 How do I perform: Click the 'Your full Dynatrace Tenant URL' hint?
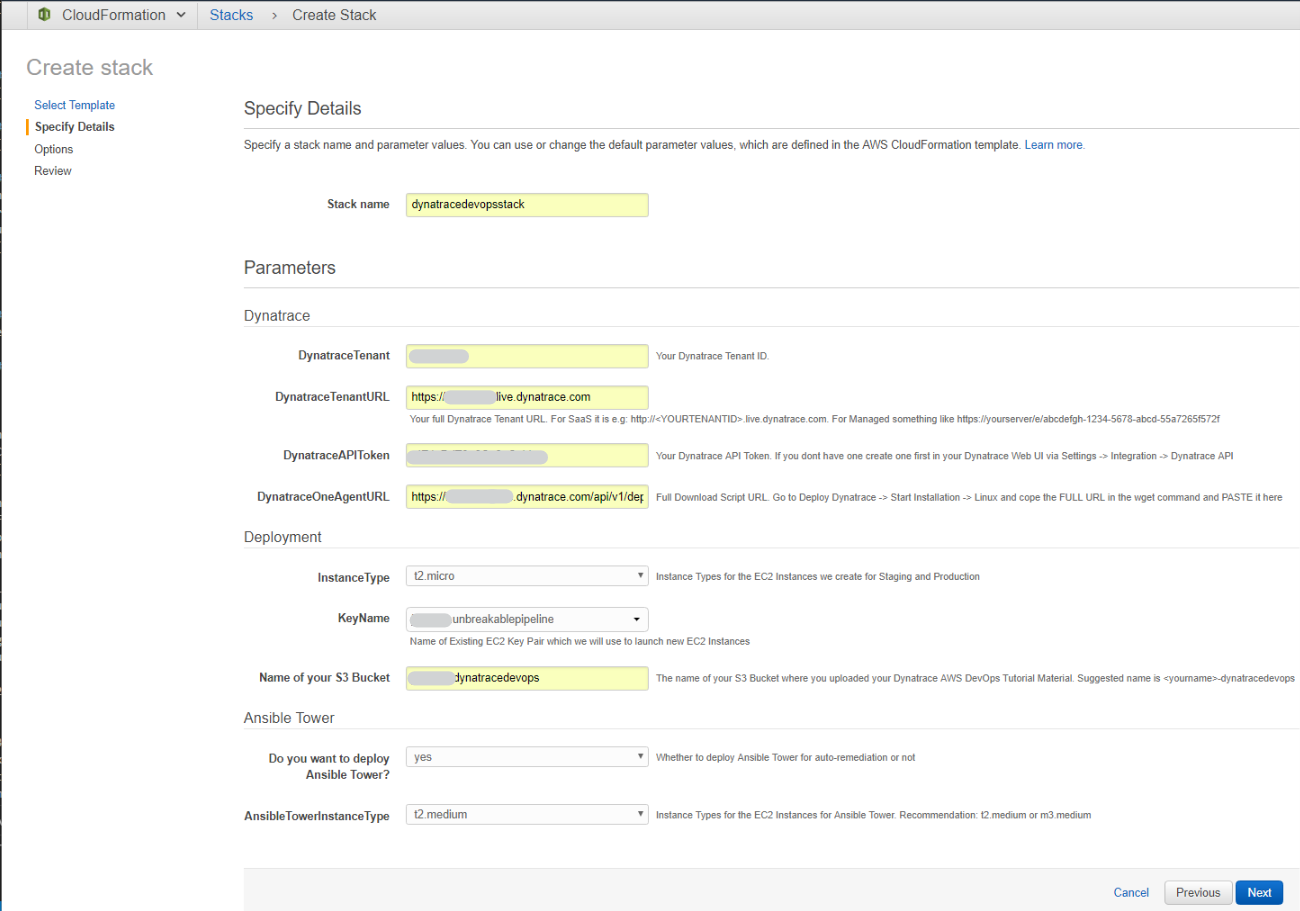point(815,419)
